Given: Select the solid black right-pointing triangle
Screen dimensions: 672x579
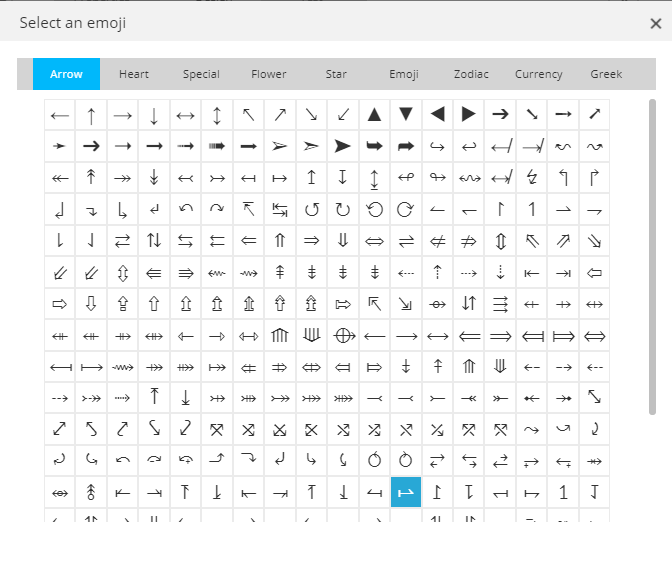Looking at the screenshot, I should point(468,115).
